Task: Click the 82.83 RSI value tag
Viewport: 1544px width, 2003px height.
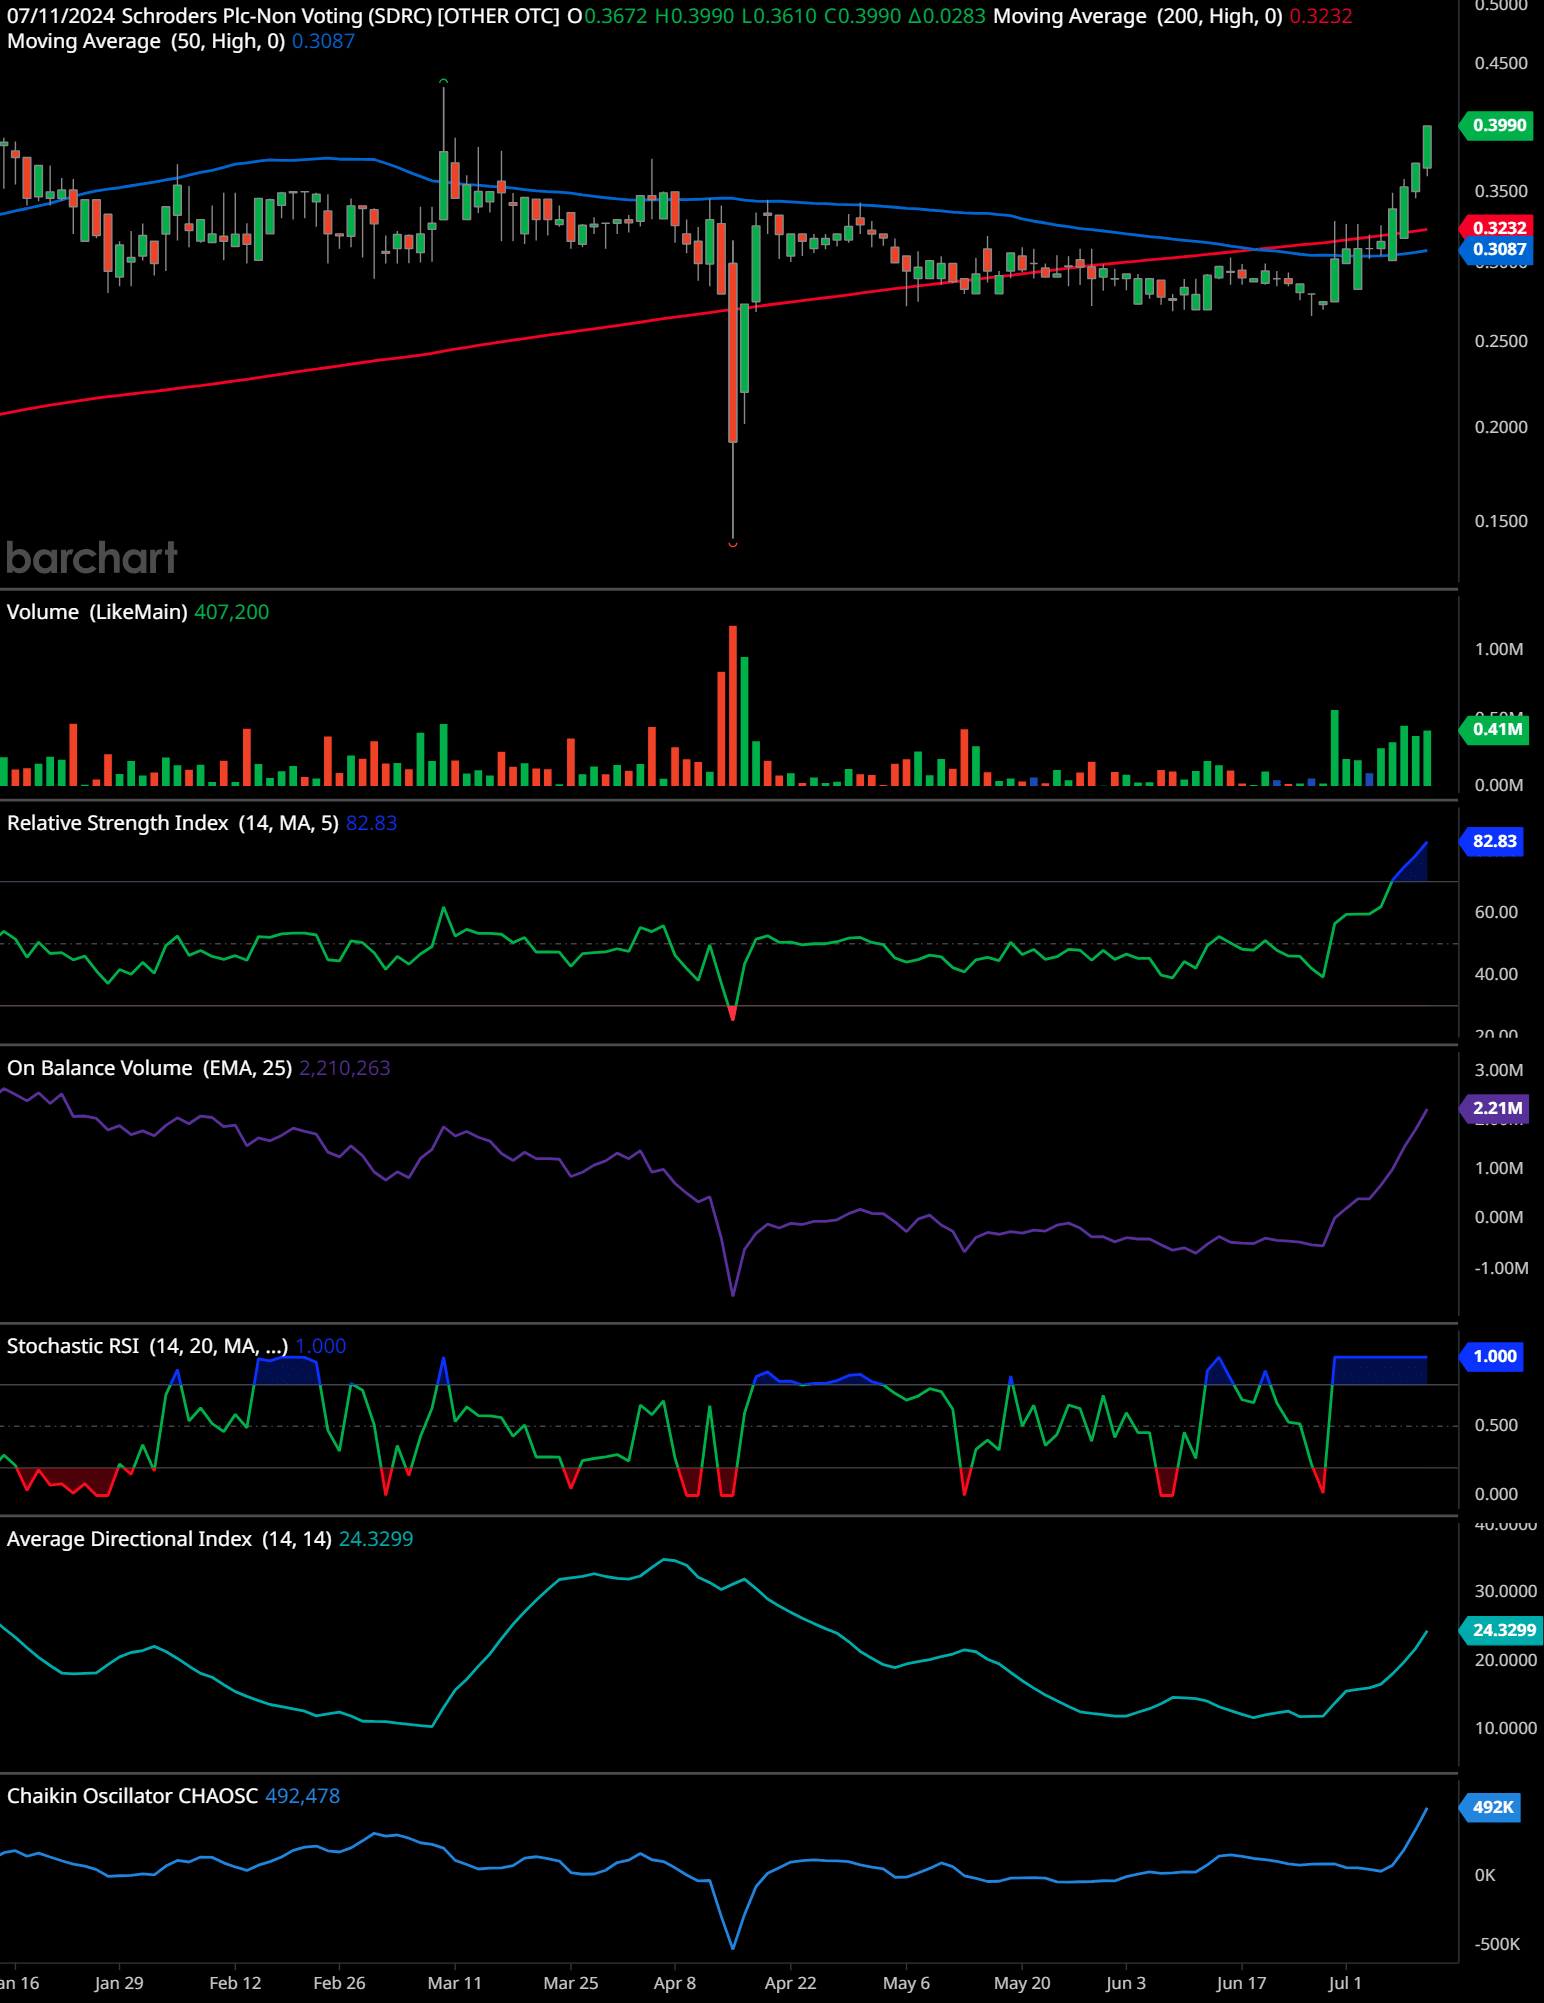Action: pyautogui.click(x=1492, y=841)
